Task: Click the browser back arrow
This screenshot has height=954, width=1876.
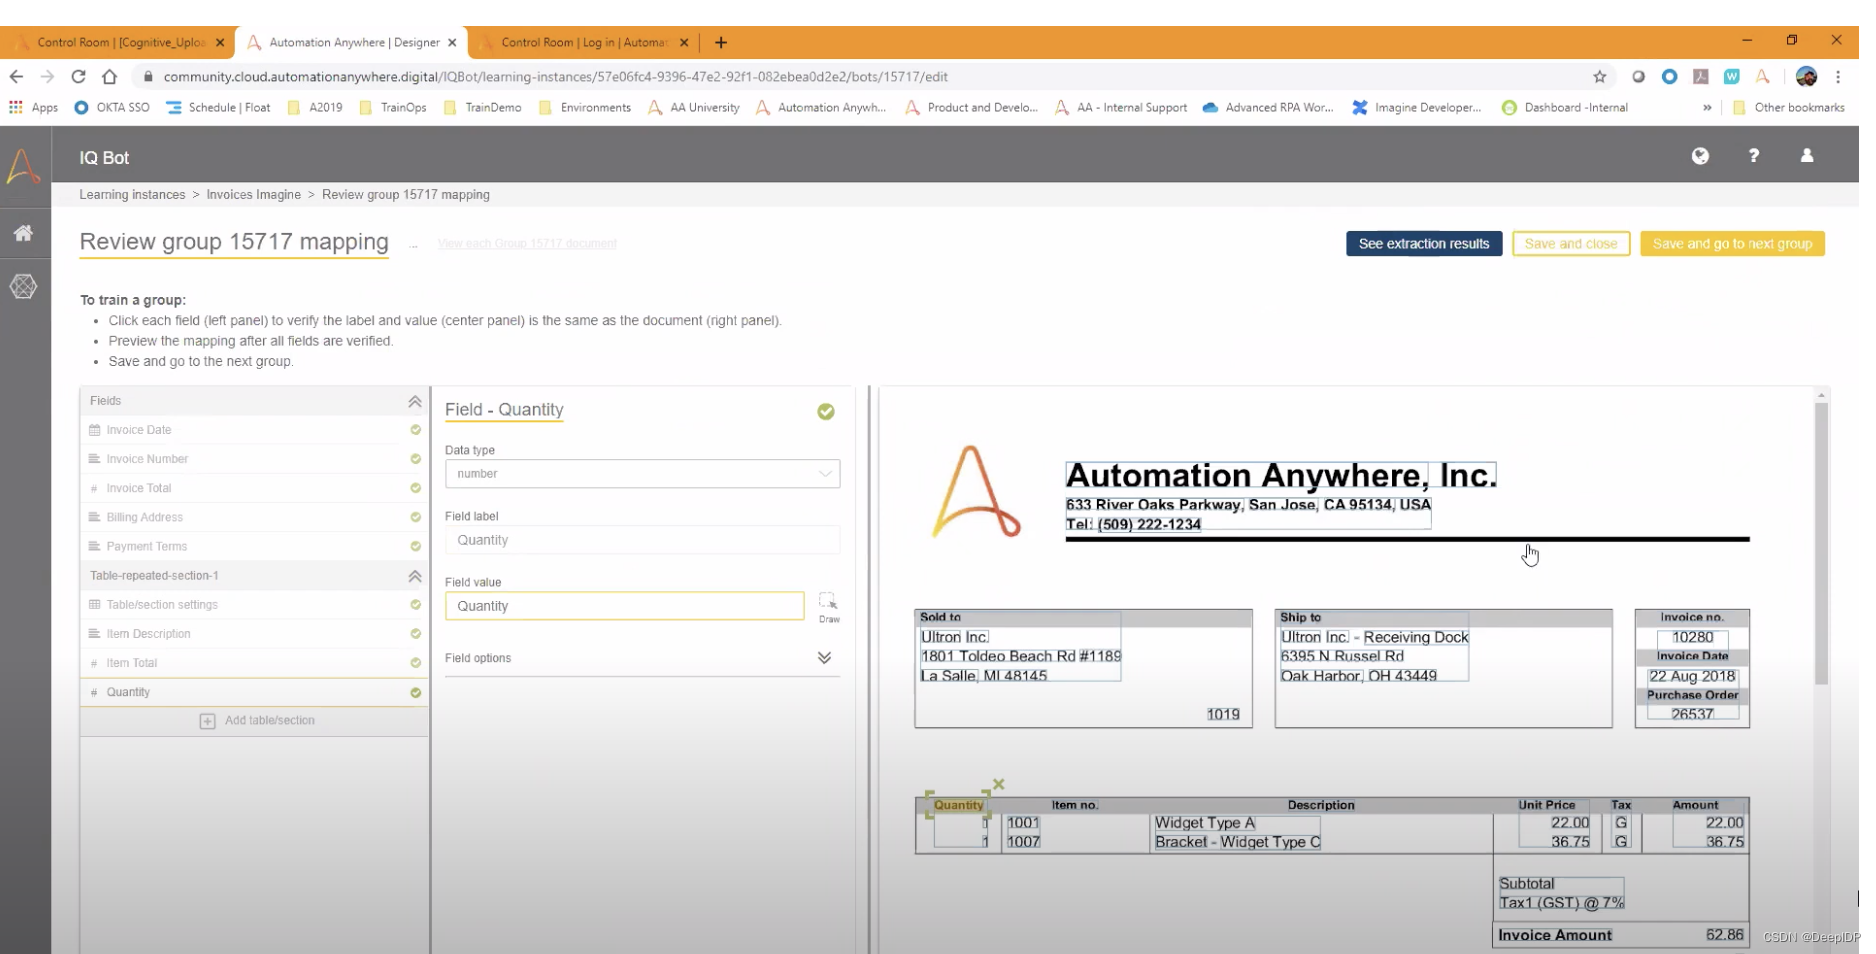Action: click(x=16, y=76)
